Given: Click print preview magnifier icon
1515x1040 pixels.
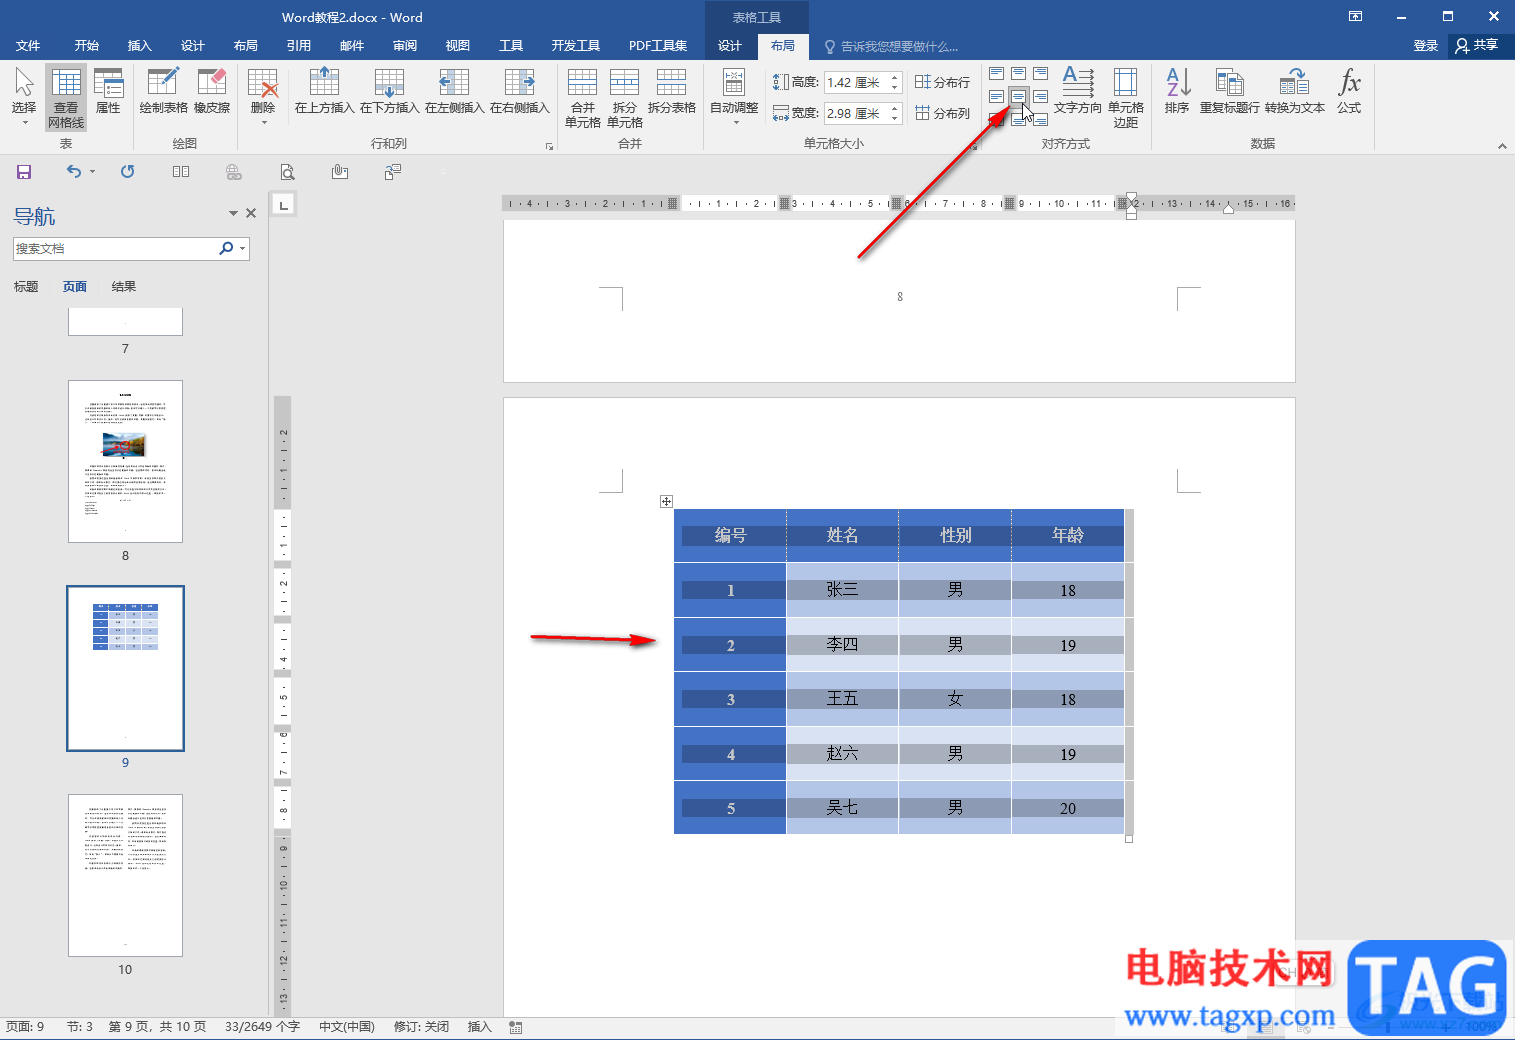Looking at the screenshot, I should (287, 172).
